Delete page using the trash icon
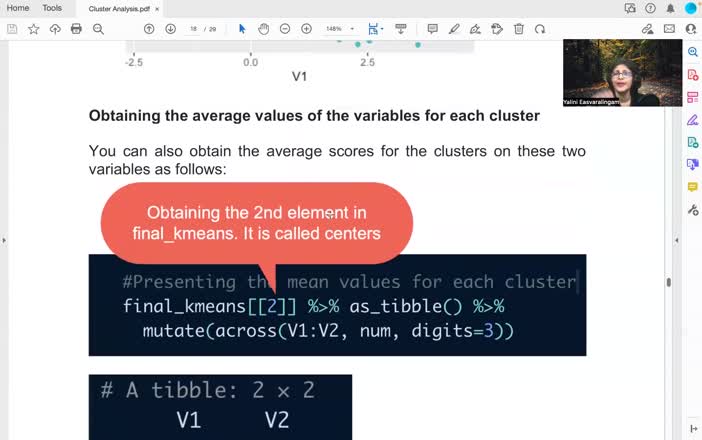702x440 pixels. (x=519, y=29)
